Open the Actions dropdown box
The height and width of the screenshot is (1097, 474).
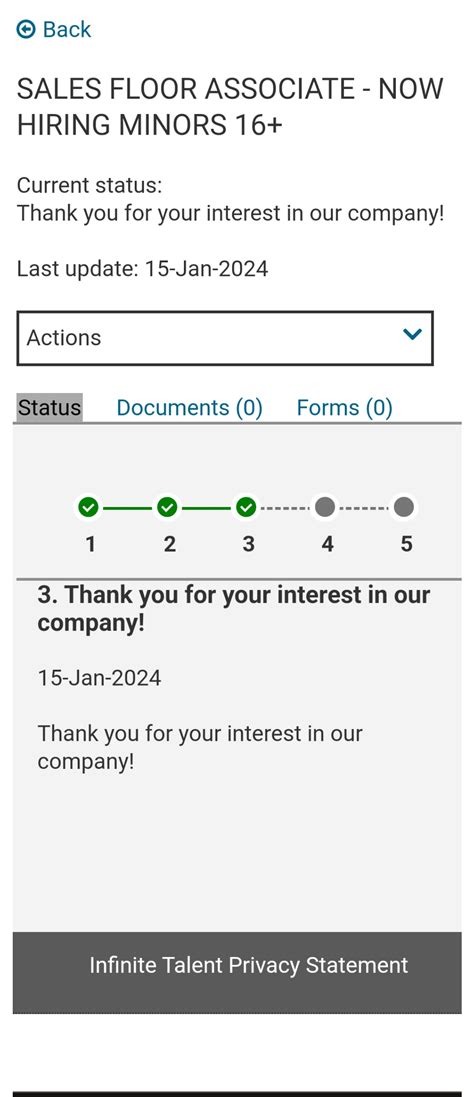225,338
